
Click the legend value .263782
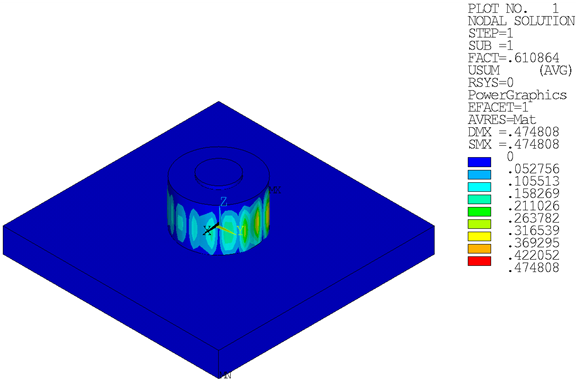point(533,218)
